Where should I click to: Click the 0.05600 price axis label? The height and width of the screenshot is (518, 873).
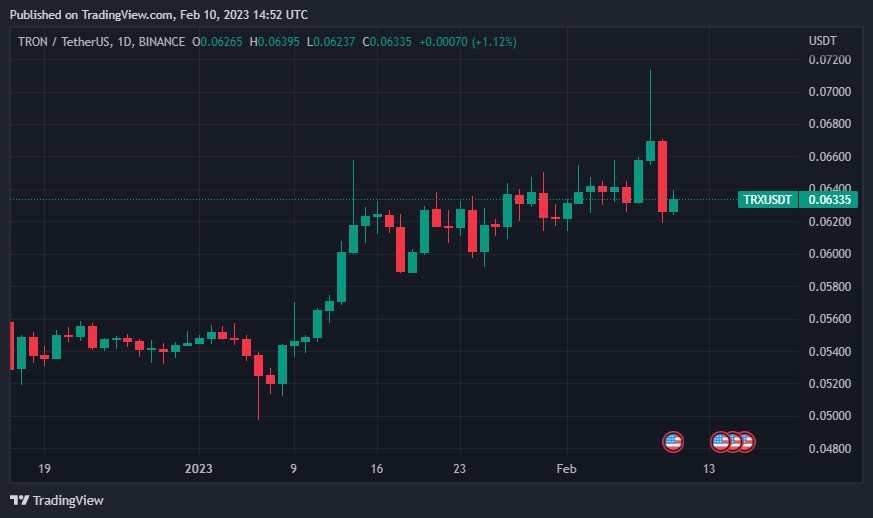[830, 319]
